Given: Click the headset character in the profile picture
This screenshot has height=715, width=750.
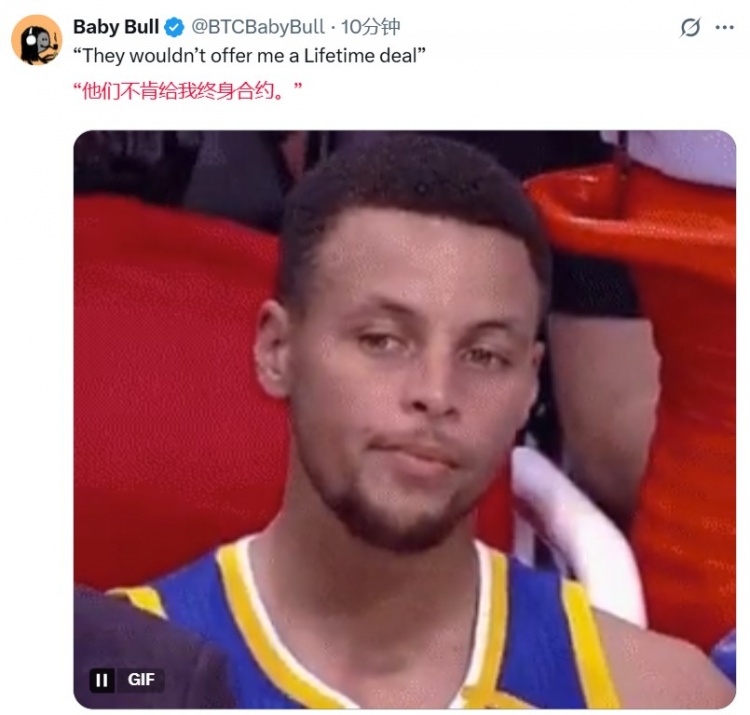Looking at the screenshot, I should [x=38, y=42].
